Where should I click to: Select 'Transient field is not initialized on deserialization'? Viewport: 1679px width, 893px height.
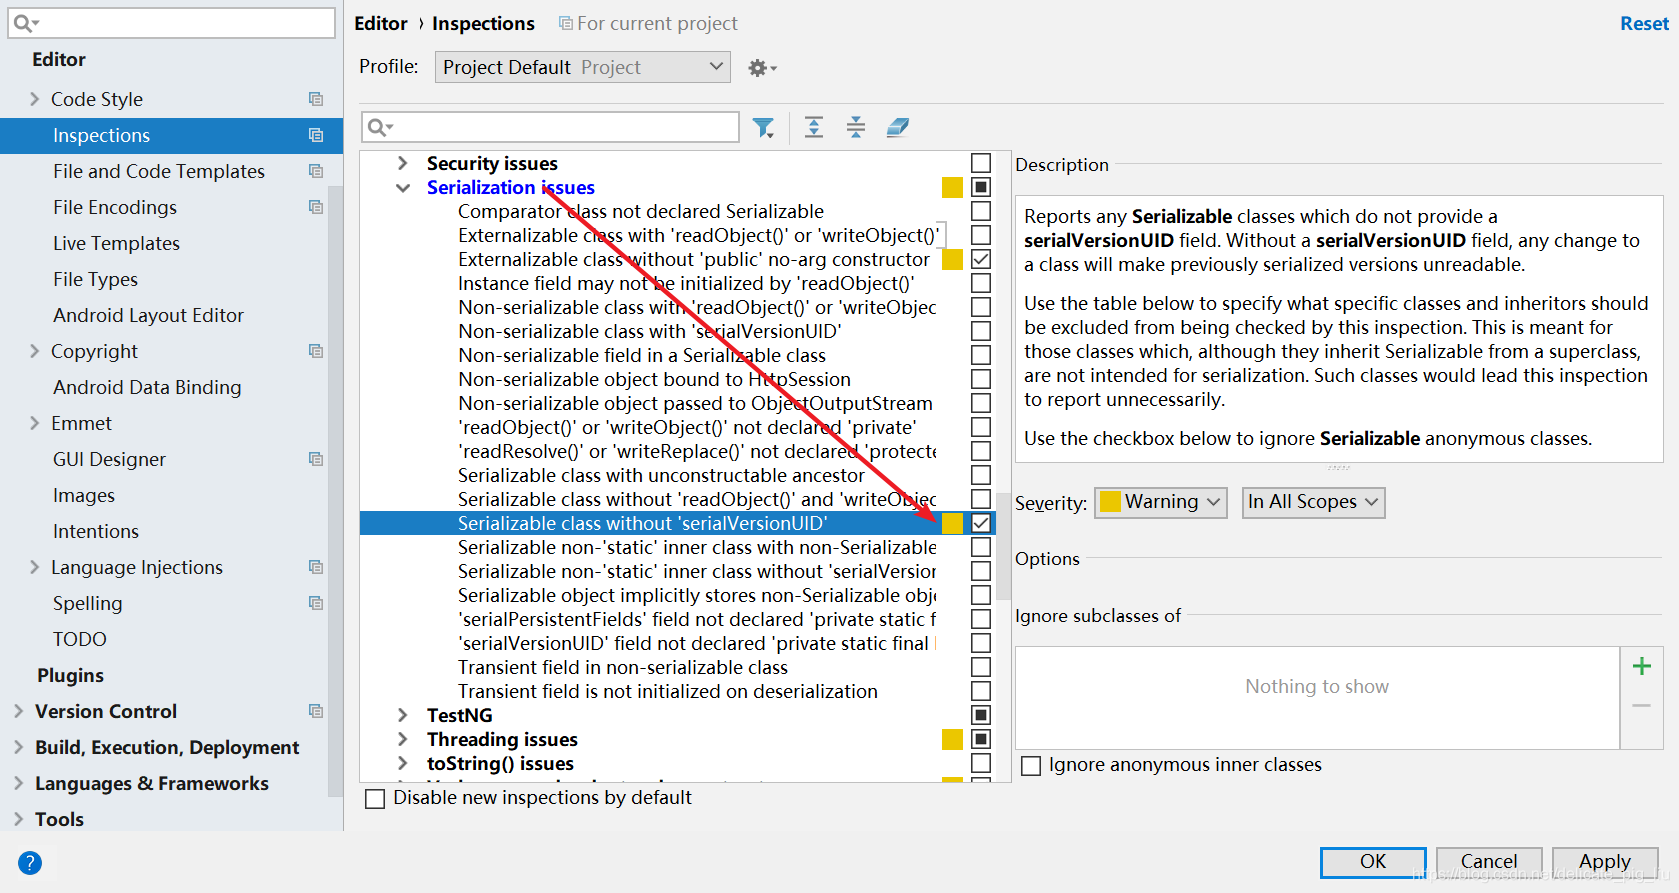(668, 691)
